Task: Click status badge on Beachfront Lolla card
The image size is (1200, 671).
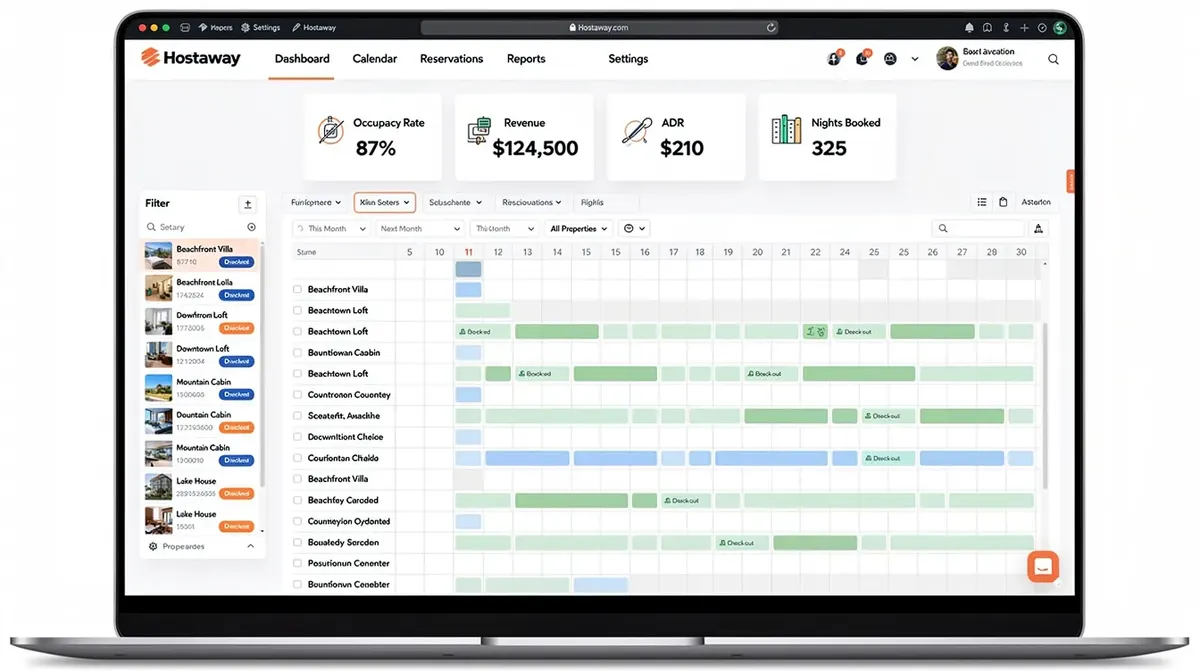Action: pos(237,295)
